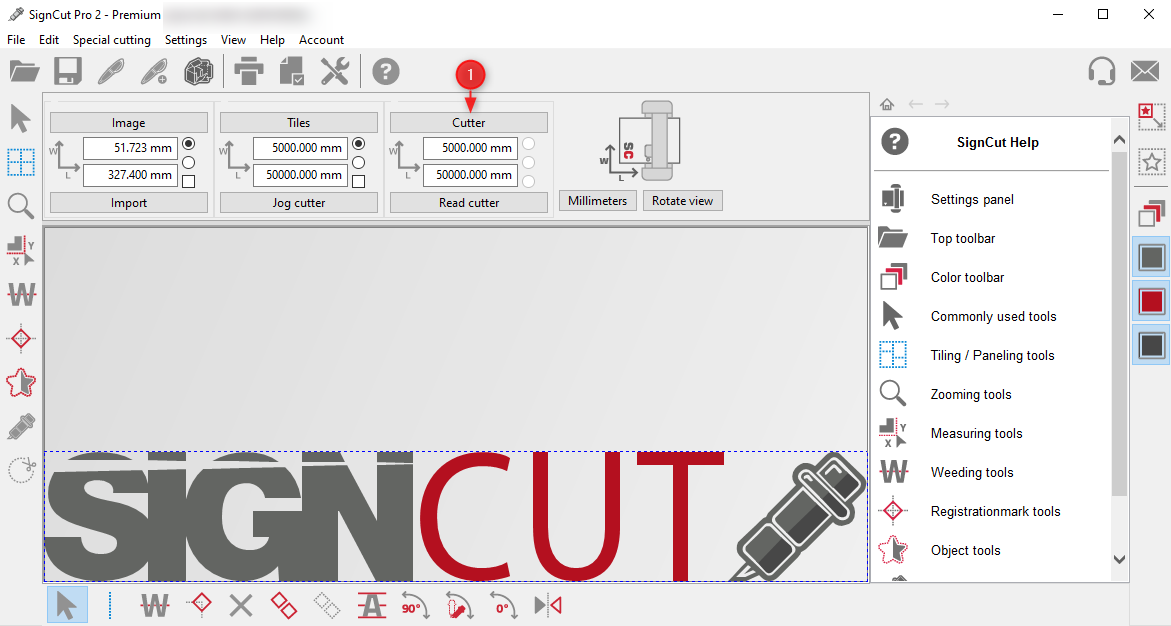The image size is (1171, 626).
Task: Click the red overlapping diamonds icon
Action: click(x=284, y=605)
